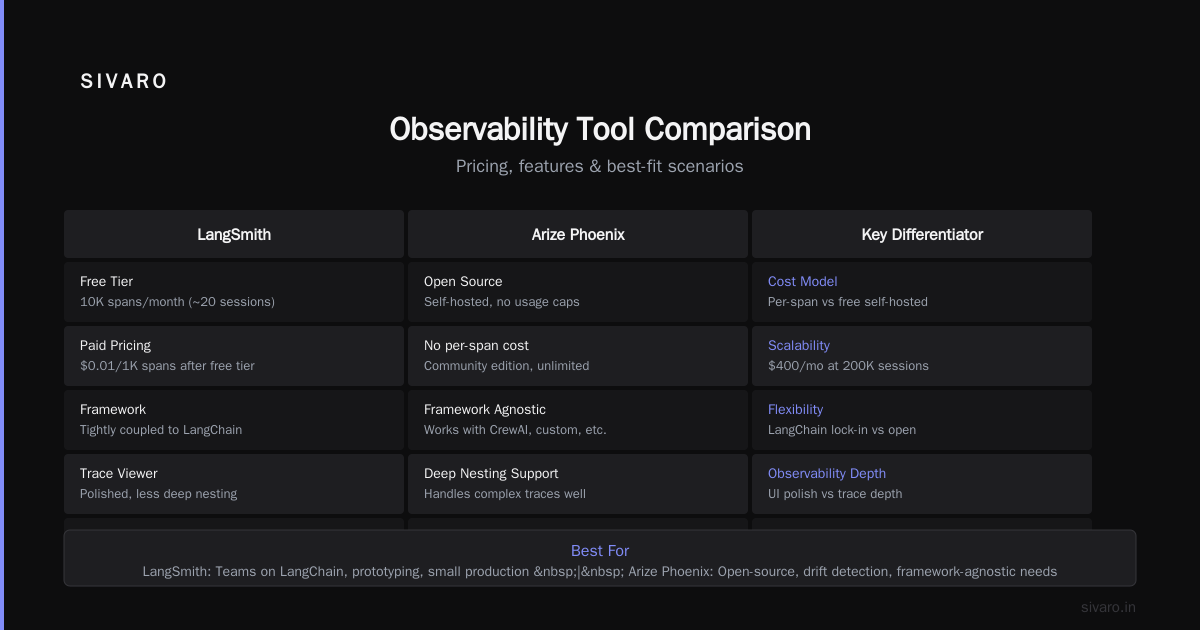The image size is (1200, 630).
Task: Click the "Best For" heading
Action: [600, 551]
